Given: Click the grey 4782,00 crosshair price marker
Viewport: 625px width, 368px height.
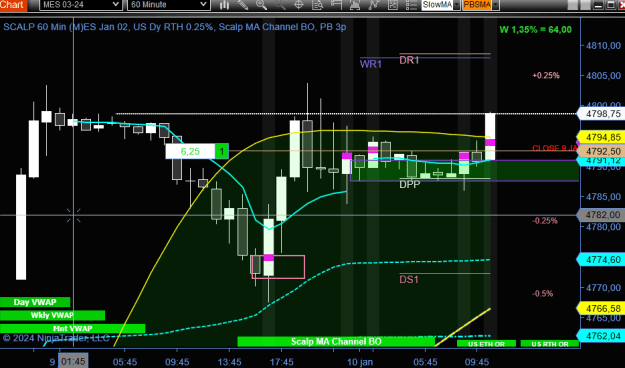Looking at the screenshot, I should pos(601,215).
